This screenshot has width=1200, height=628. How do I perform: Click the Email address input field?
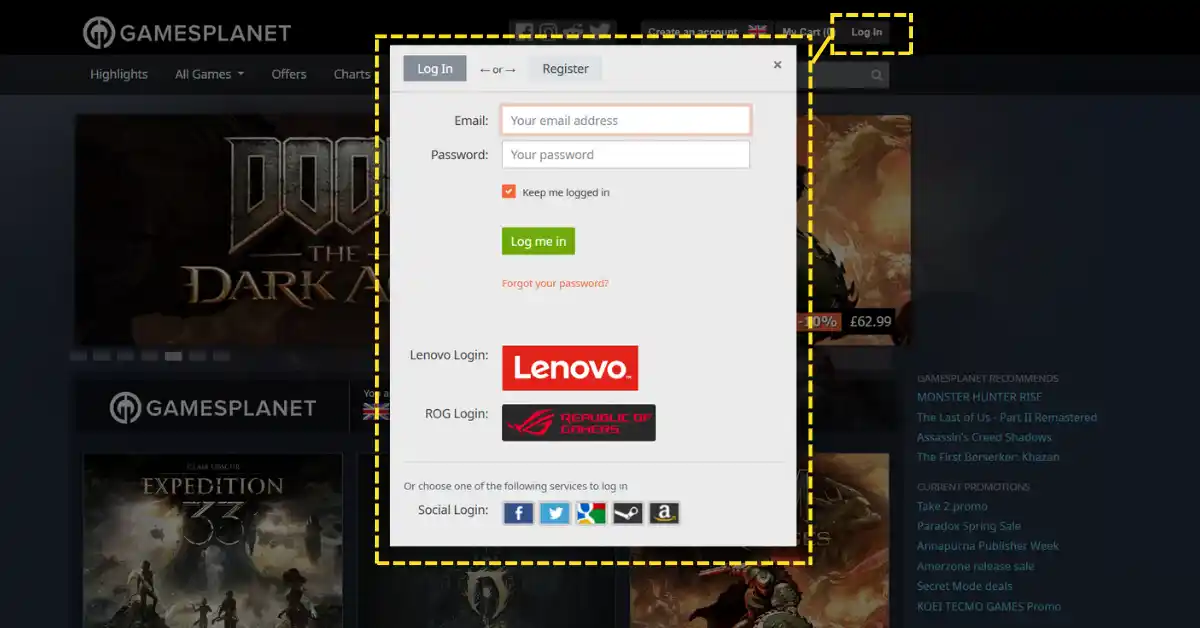tap(625, 119)
